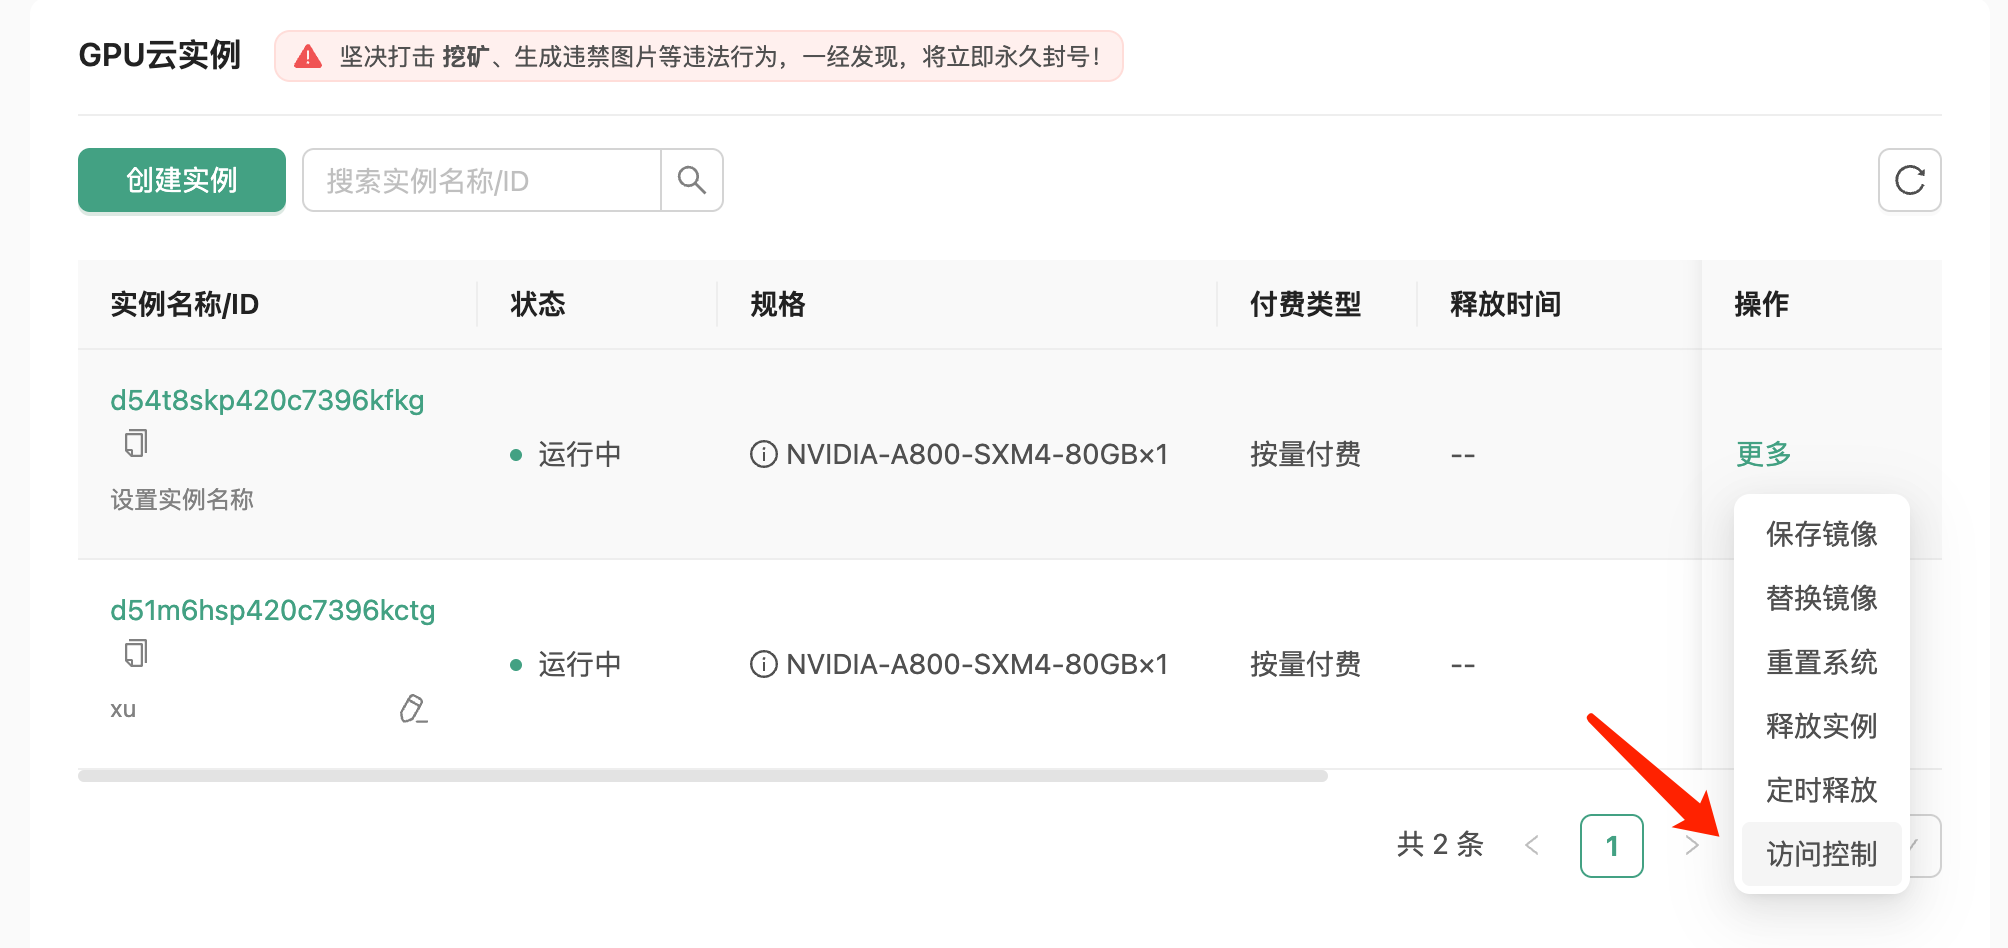Choose 替换镜像 menu option
Viewport: 2008px width, 948px height.
click(x=1821, y=598)
